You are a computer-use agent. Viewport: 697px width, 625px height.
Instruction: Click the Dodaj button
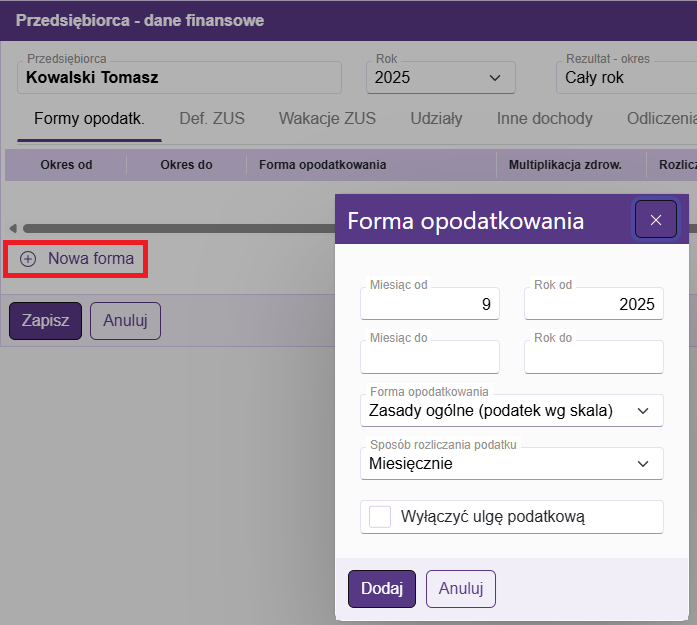382,589
